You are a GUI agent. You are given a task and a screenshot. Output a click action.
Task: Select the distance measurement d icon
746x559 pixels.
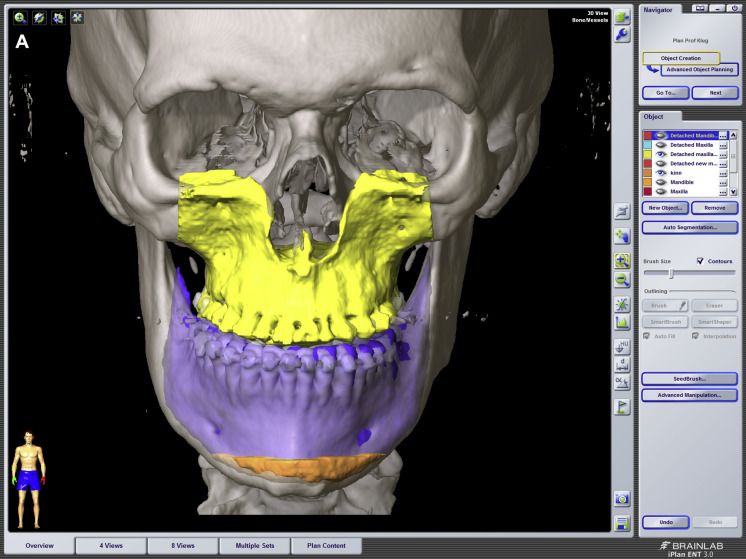pyautogui.click(x=622, y=365)
